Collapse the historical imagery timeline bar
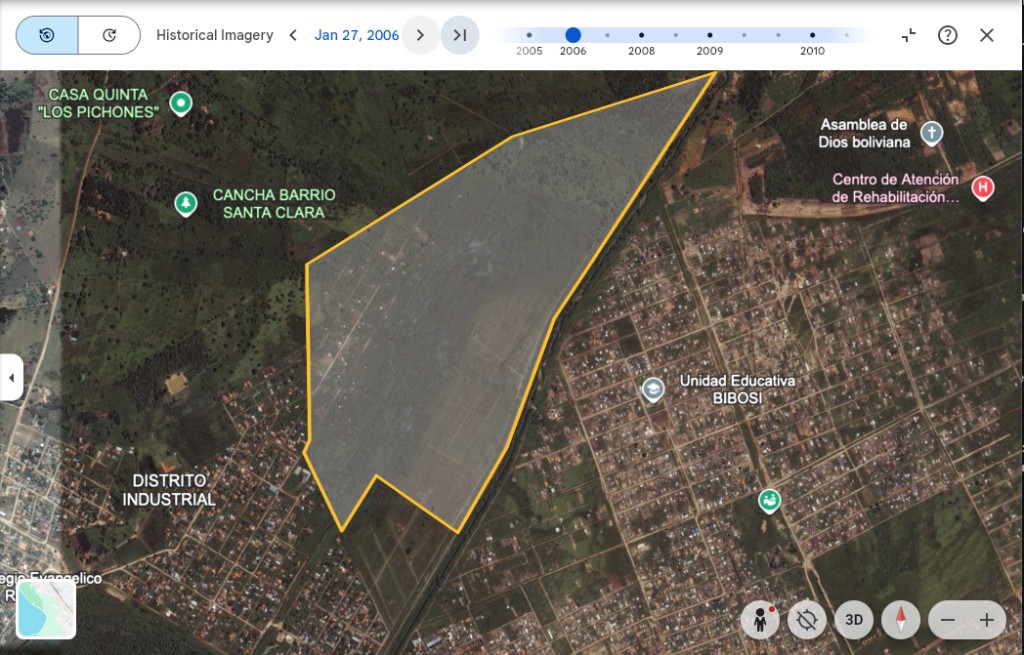Screen dimensions: 1024x655 pos(908,35)
